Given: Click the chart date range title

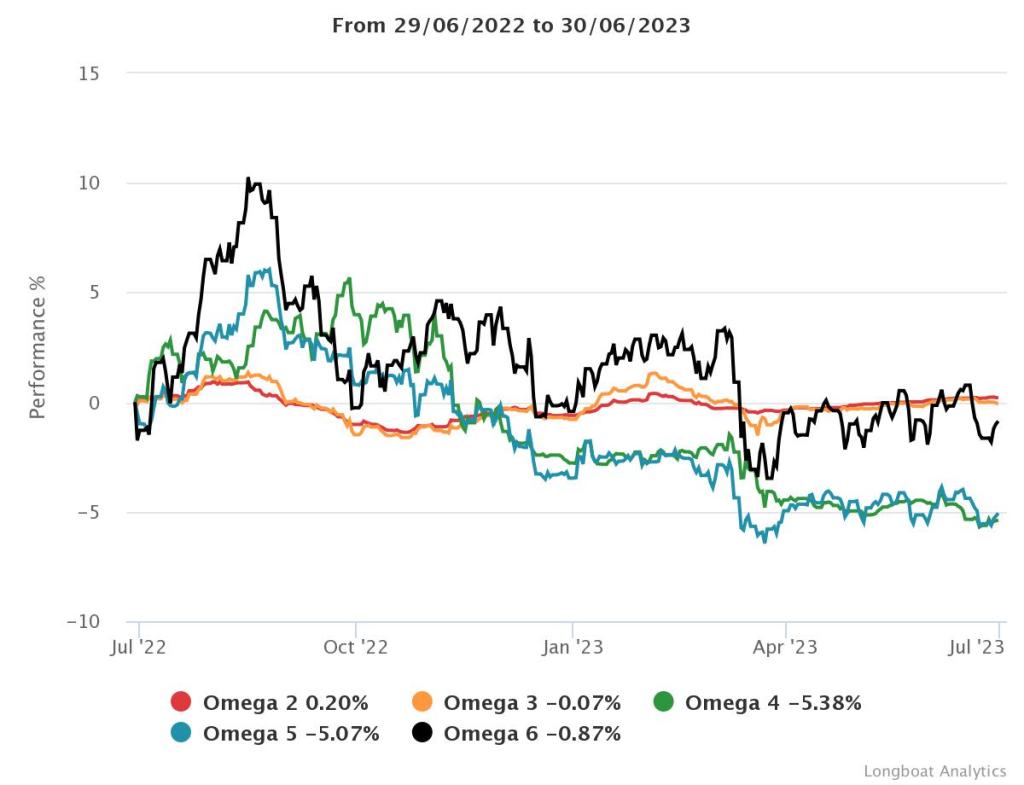Looking at the screenshot, I should click(x=511, y=26).
